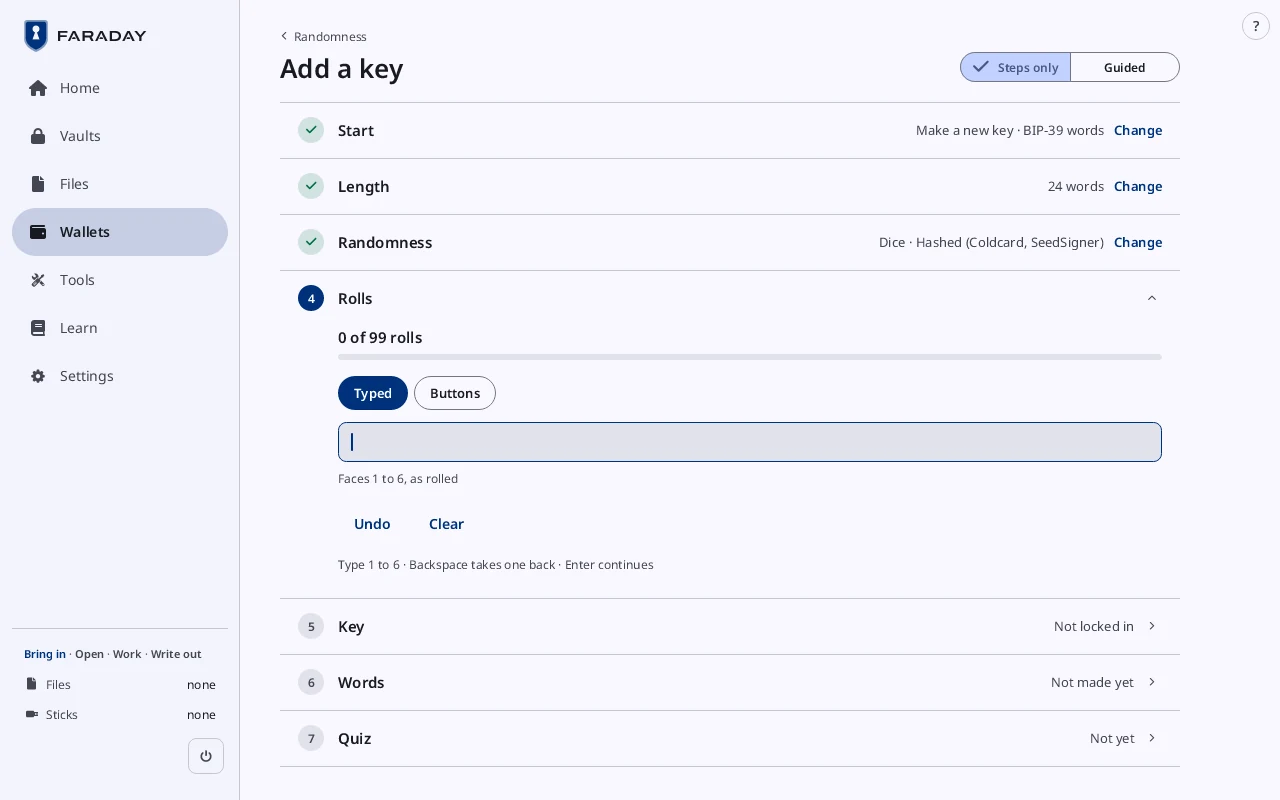Expand the Words step chevron
This screenshot has width=1280, height=800.
pyautogui.click(x=1152, y=682)
